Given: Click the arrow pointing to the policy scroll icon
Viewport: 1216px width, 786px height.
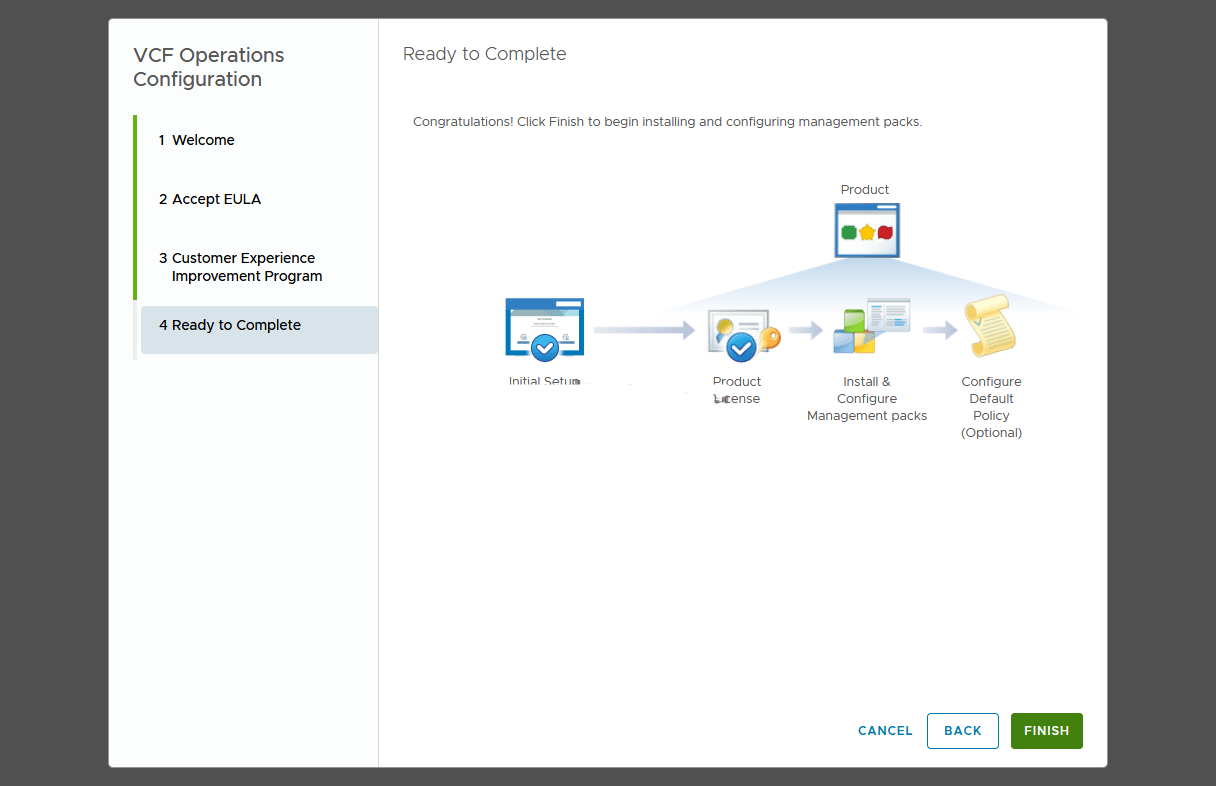Looking at the screenshot, I should click(940, 330).
